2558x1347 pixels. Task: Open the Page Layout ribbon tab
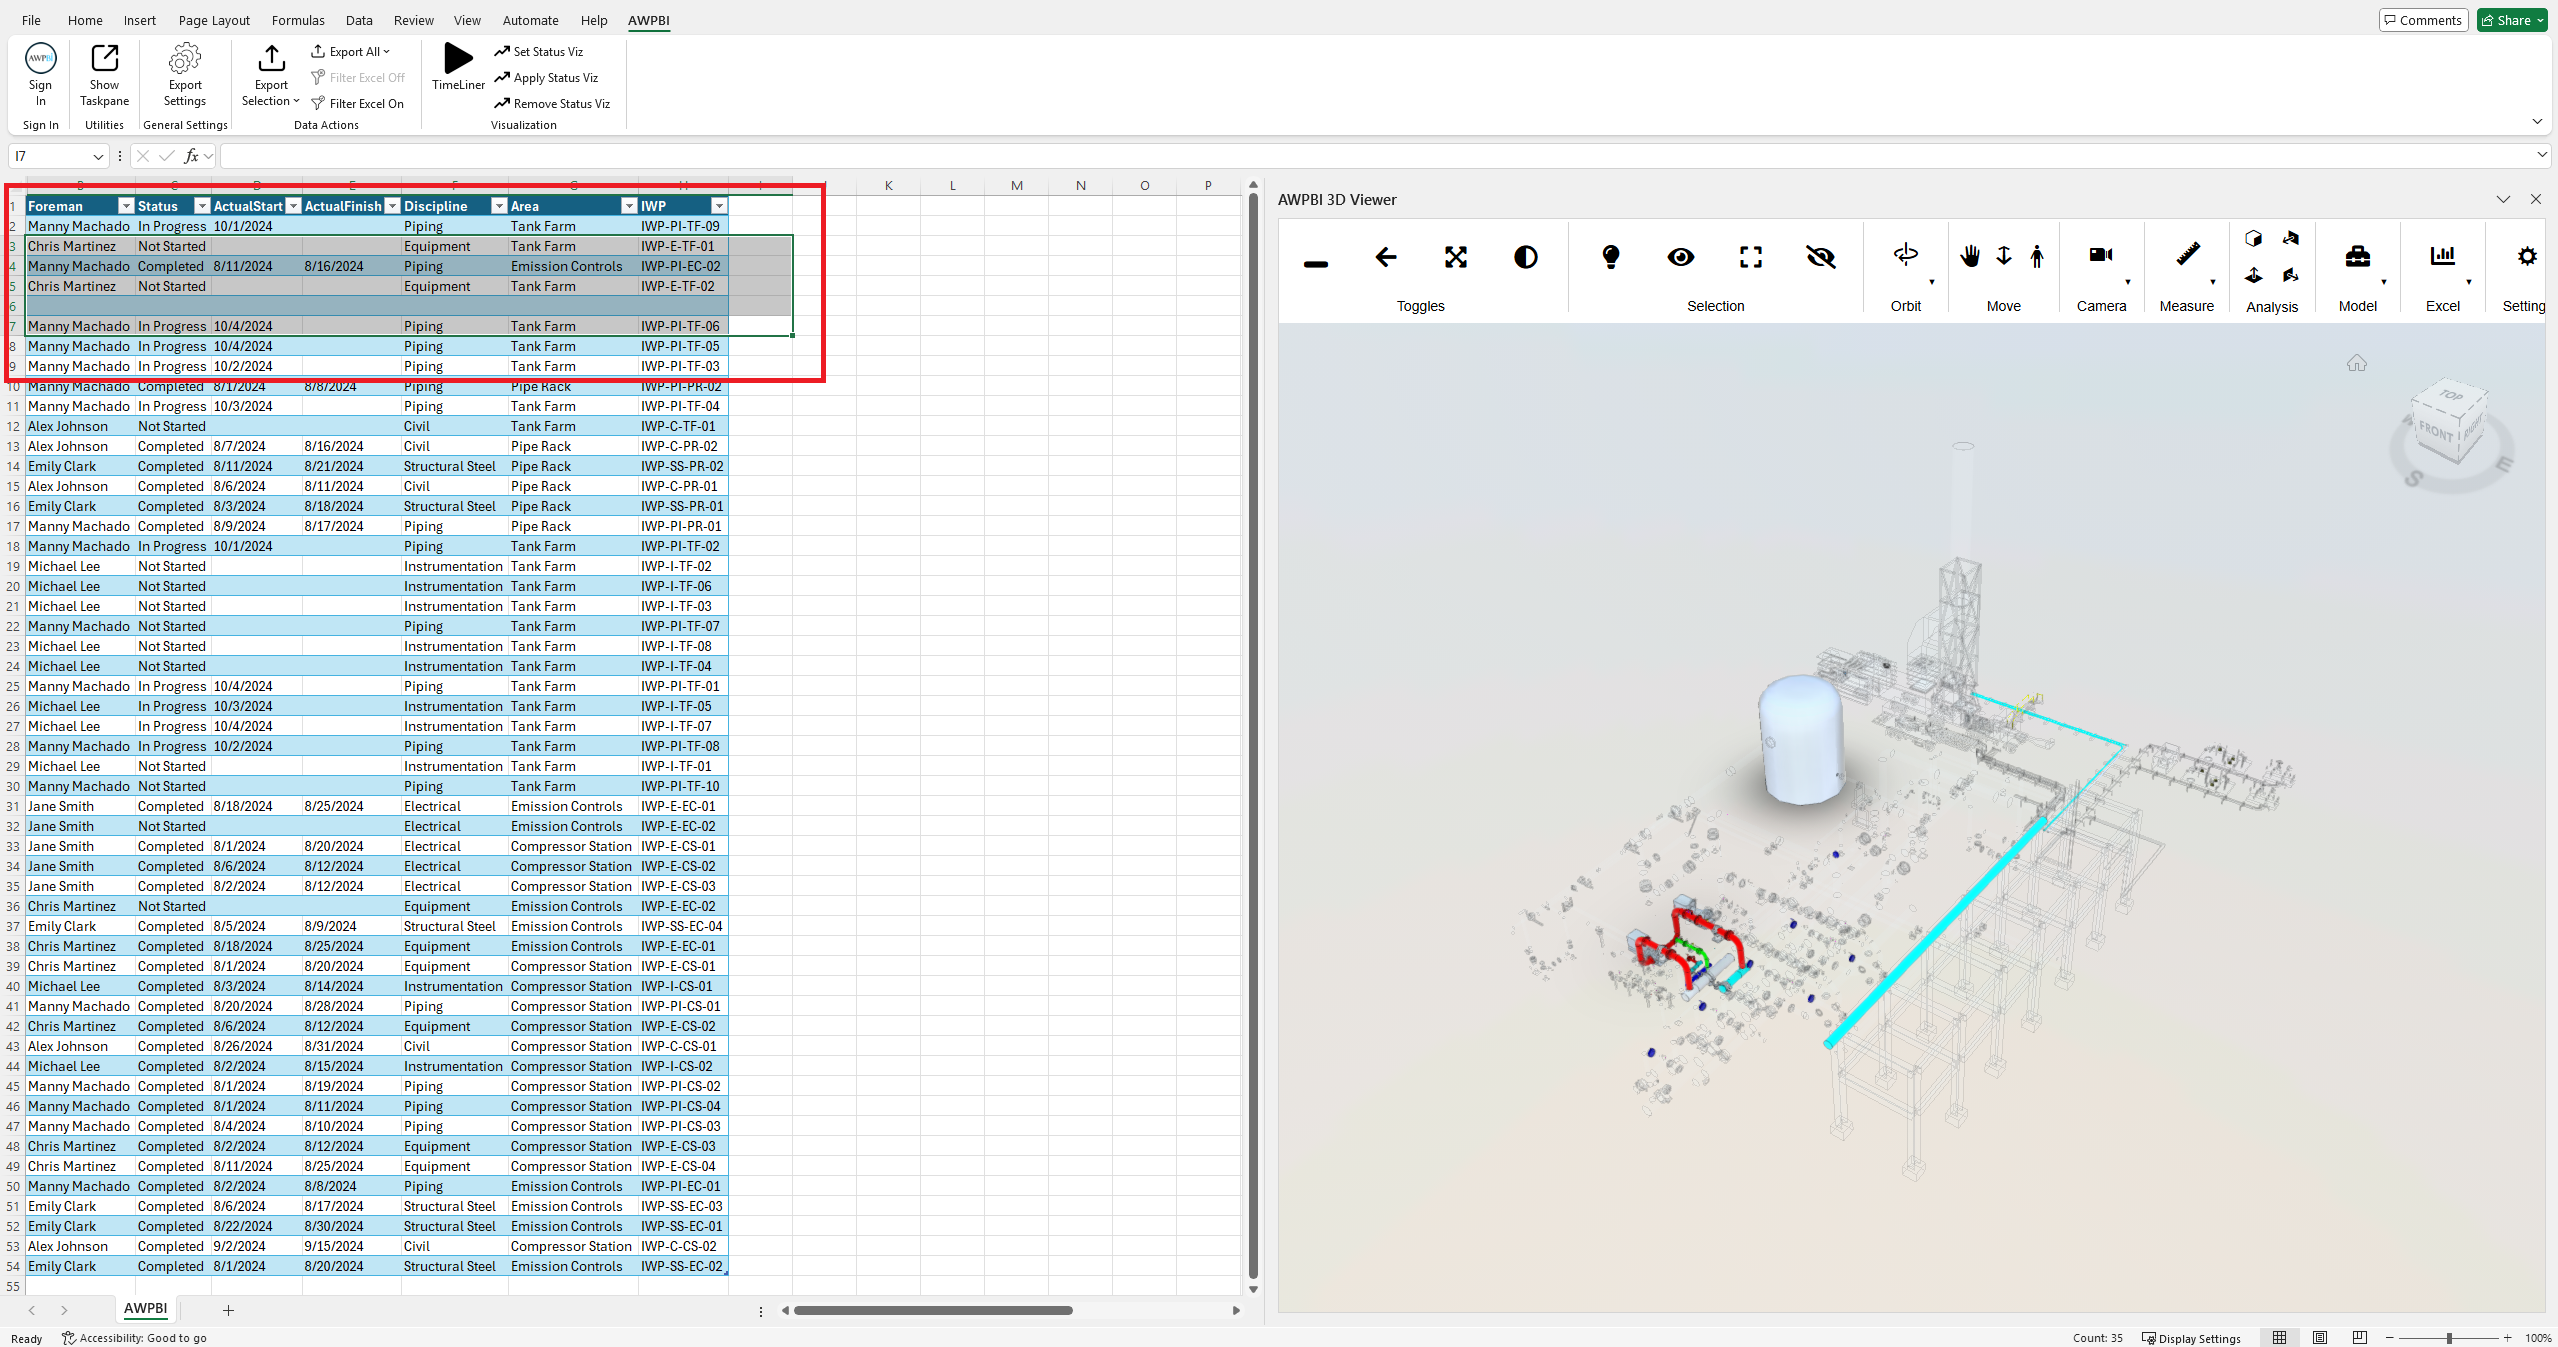(x=214, y=20)
